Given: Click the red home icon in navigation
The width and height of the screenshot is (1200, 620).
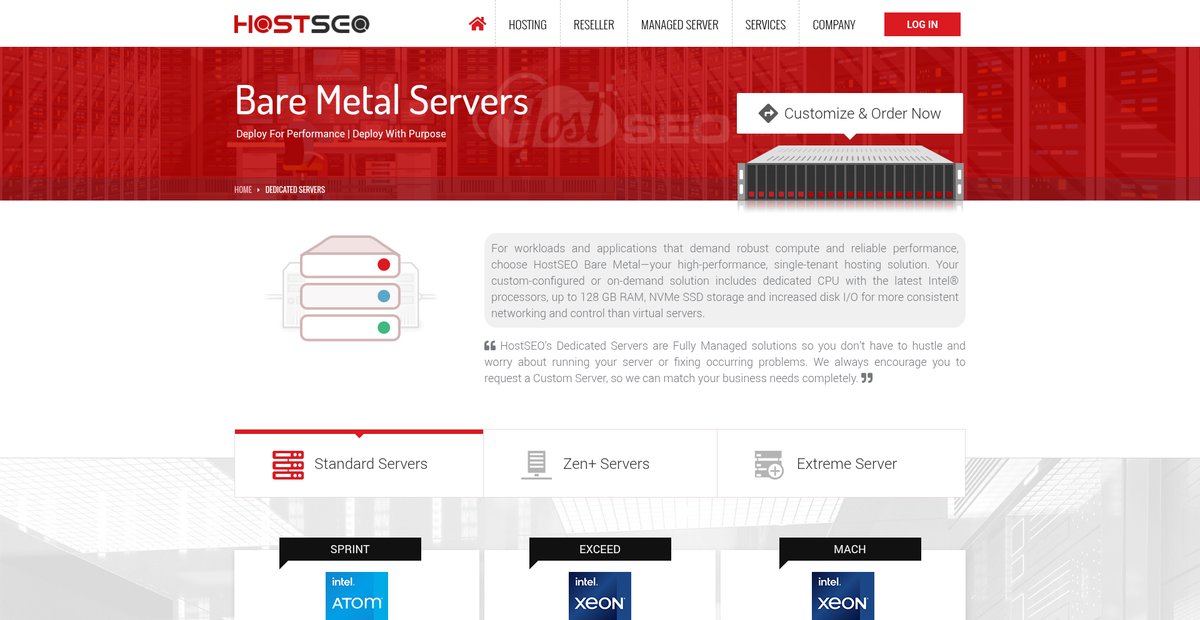Looking at the screenshot, I should tap(477, 24).
